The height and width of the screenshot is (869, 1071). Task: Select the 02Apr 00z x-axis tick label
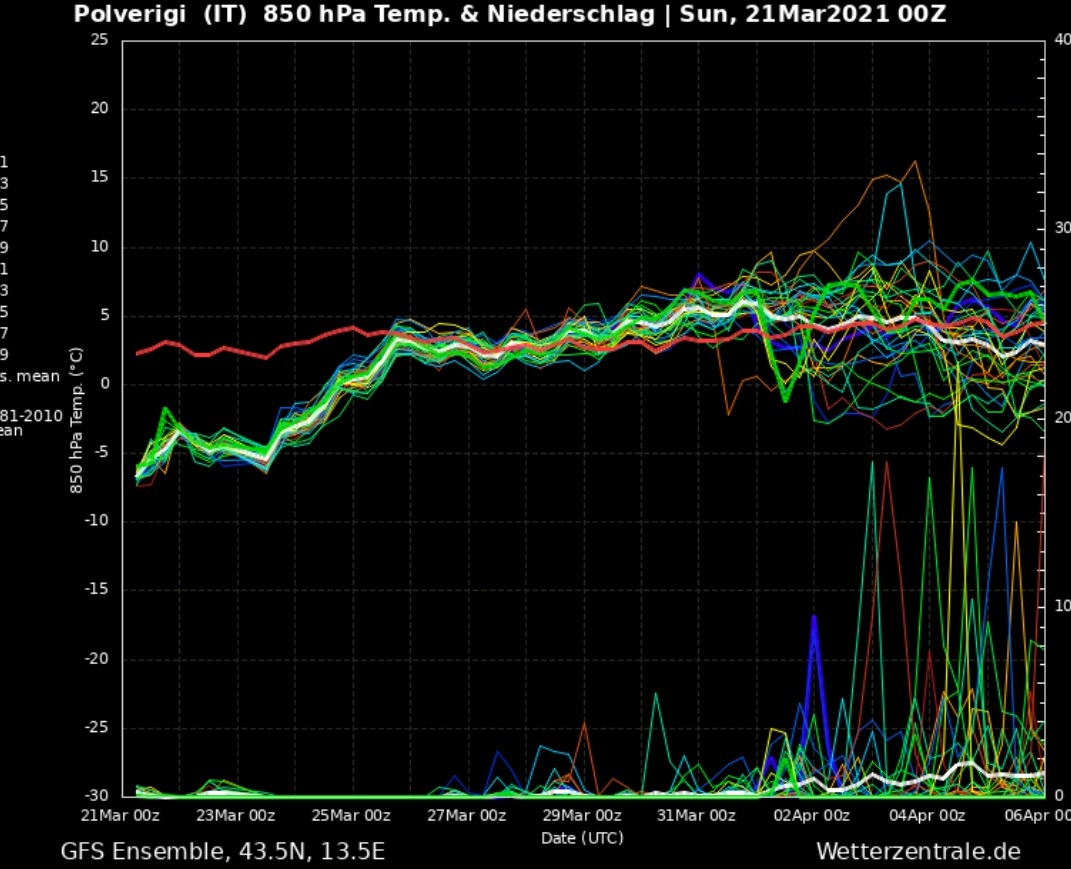(812, 815)
